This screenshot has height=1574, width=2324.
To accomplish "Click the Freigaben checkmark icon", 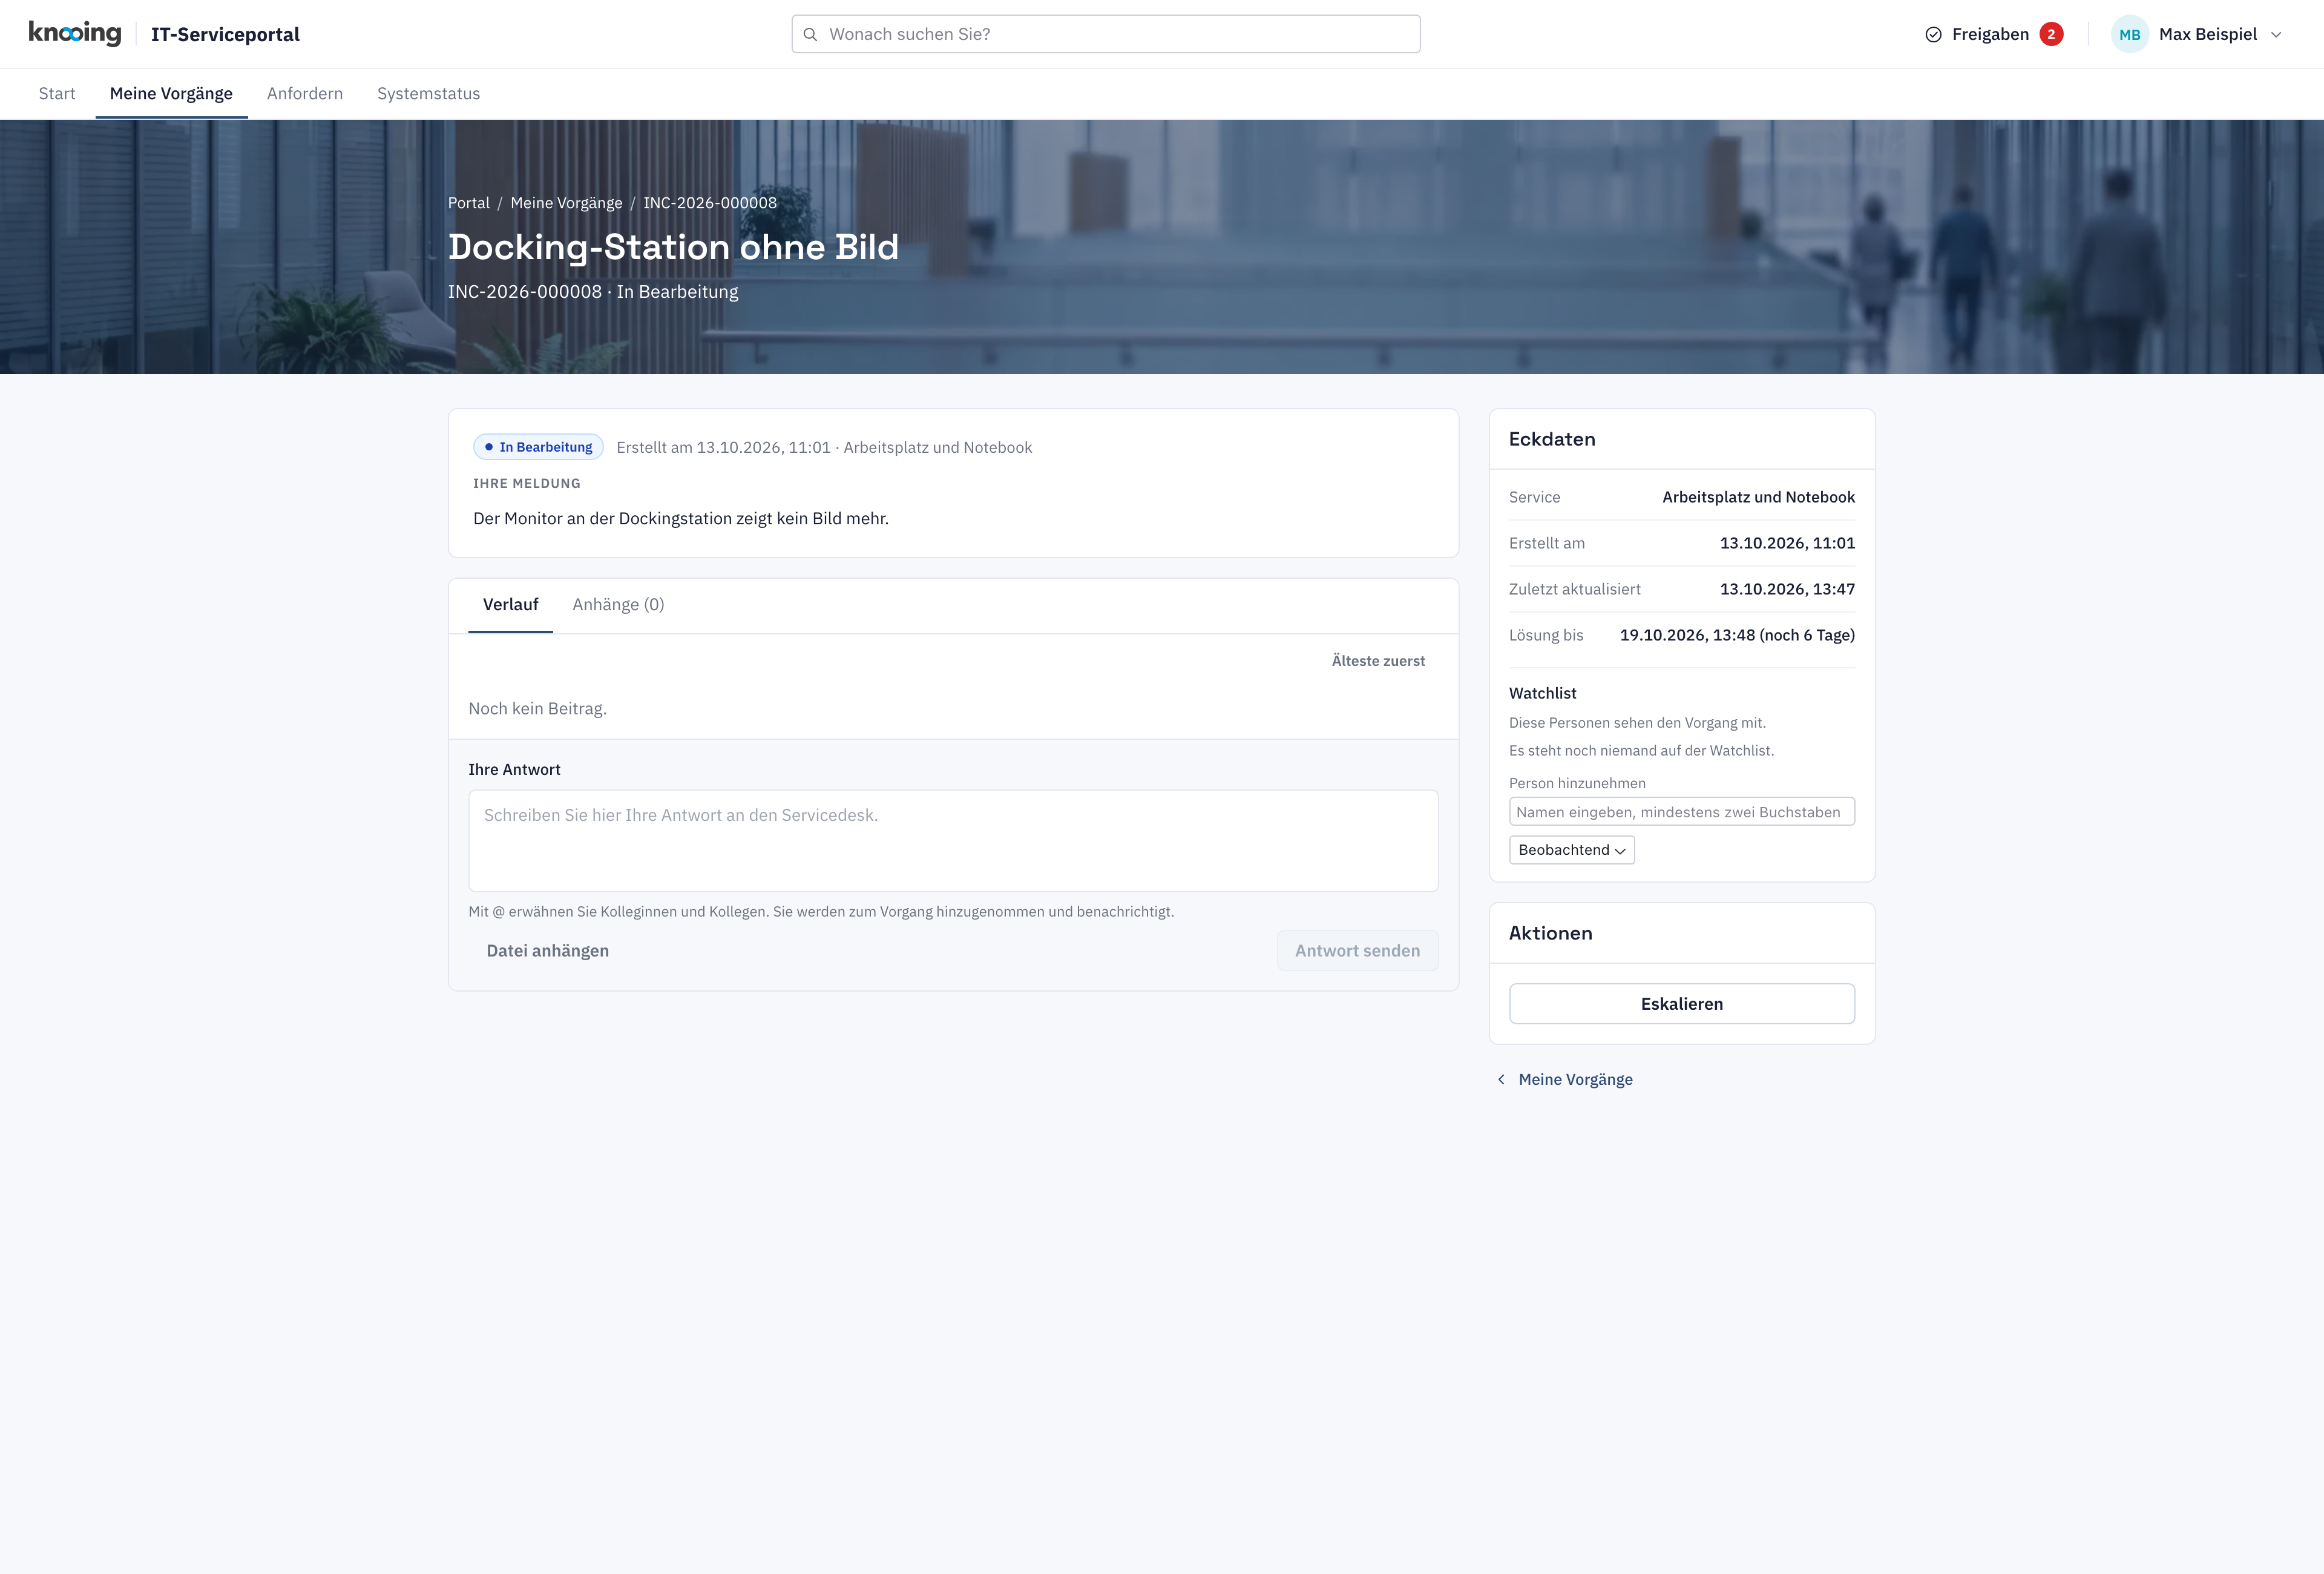I will point(1933,35).
